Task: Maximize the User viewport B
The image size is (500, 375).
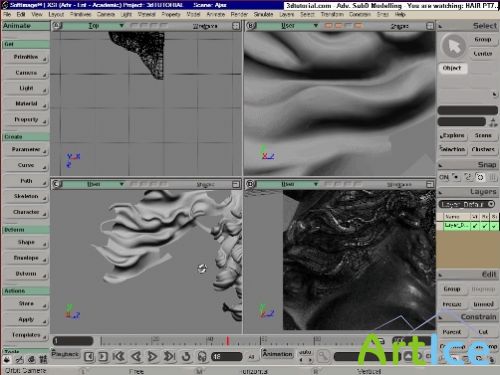Action: click(430, 26)
